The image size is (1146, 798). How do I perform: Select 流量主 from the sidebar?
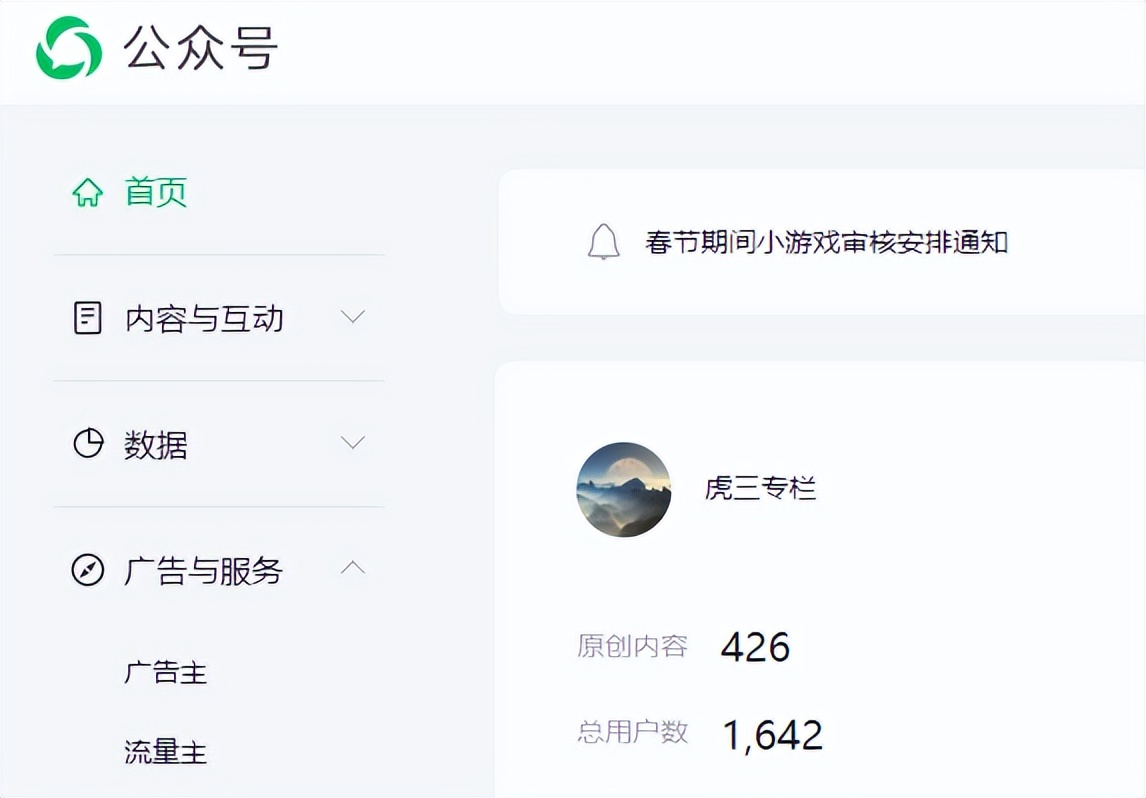click(x=166, y=755)
